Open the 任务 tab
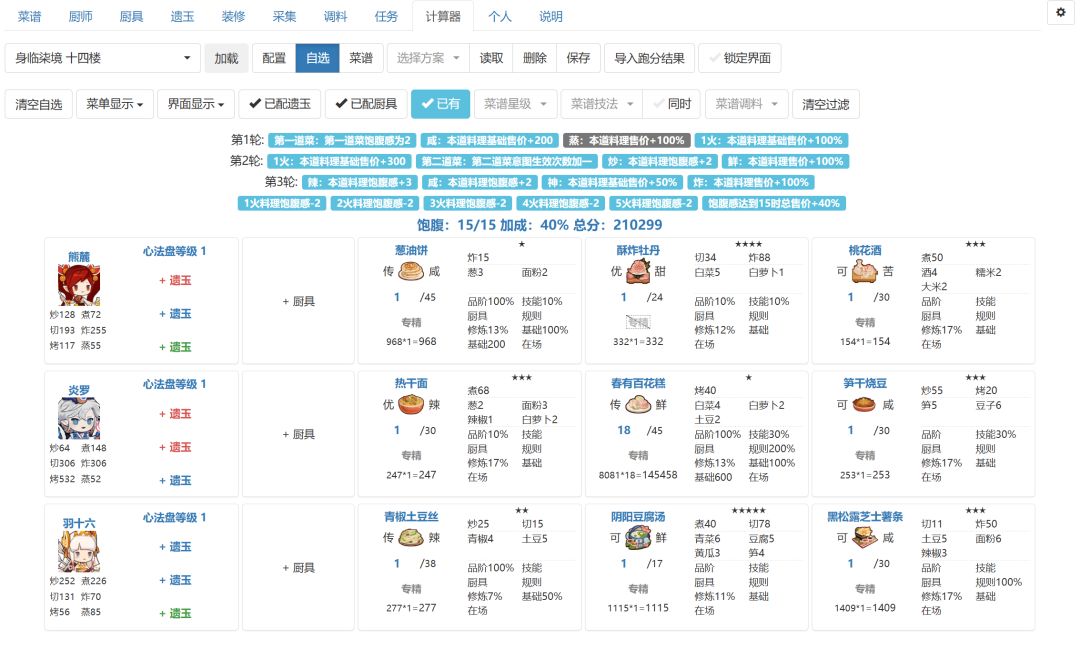 tap(386, 17)
